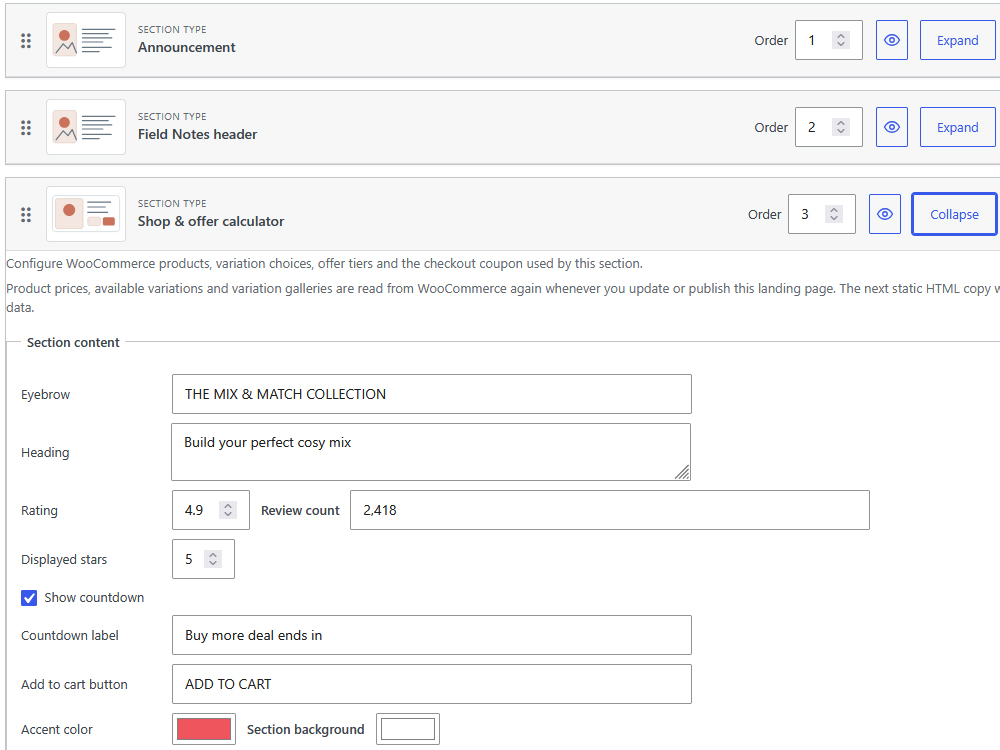The image size is (1000, 750).
Task: Click the Field Notes header section thumbnail
Action: [86, 127]
